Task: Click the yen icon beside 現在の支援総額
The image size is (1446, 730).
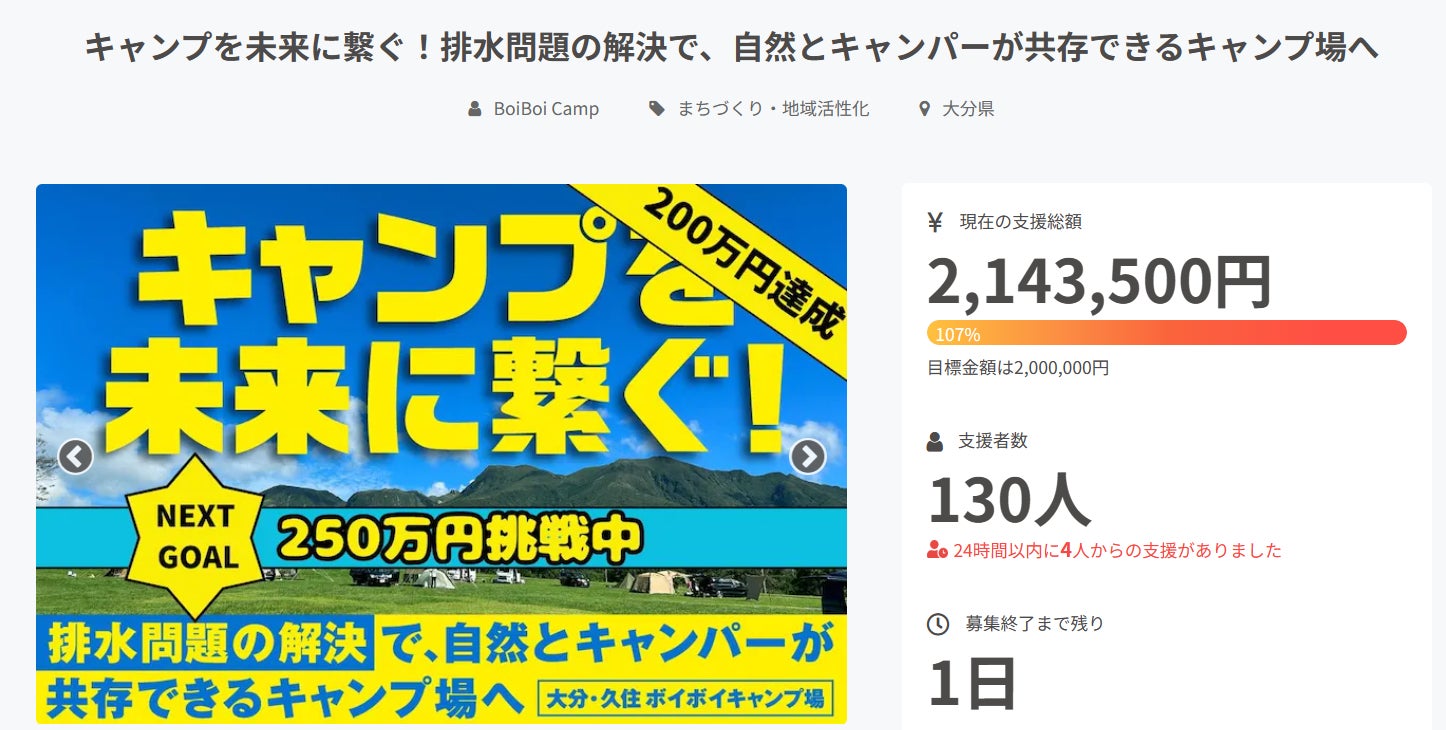Action: click(x=935, y=223)
